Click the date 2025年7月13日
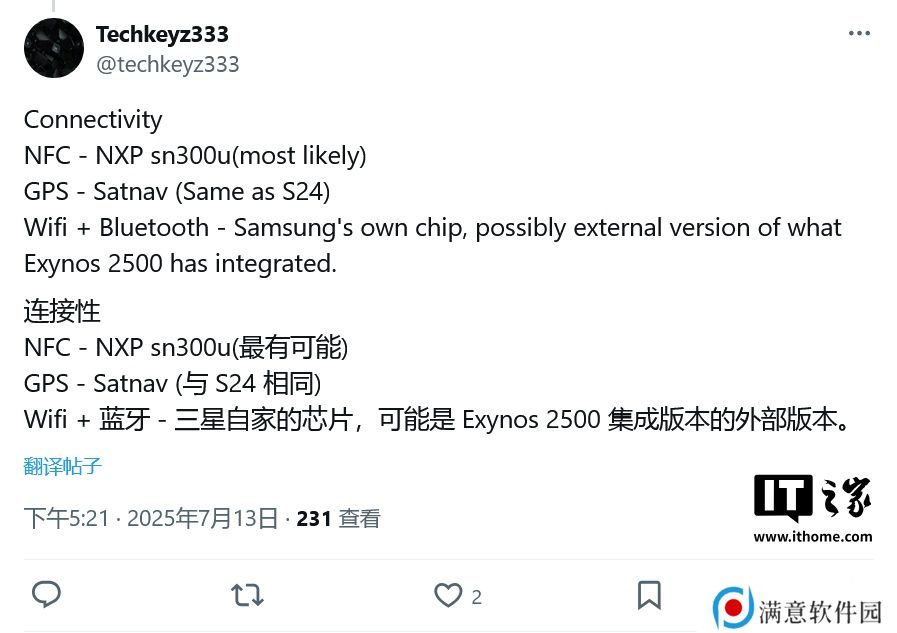 coord(203,519)
